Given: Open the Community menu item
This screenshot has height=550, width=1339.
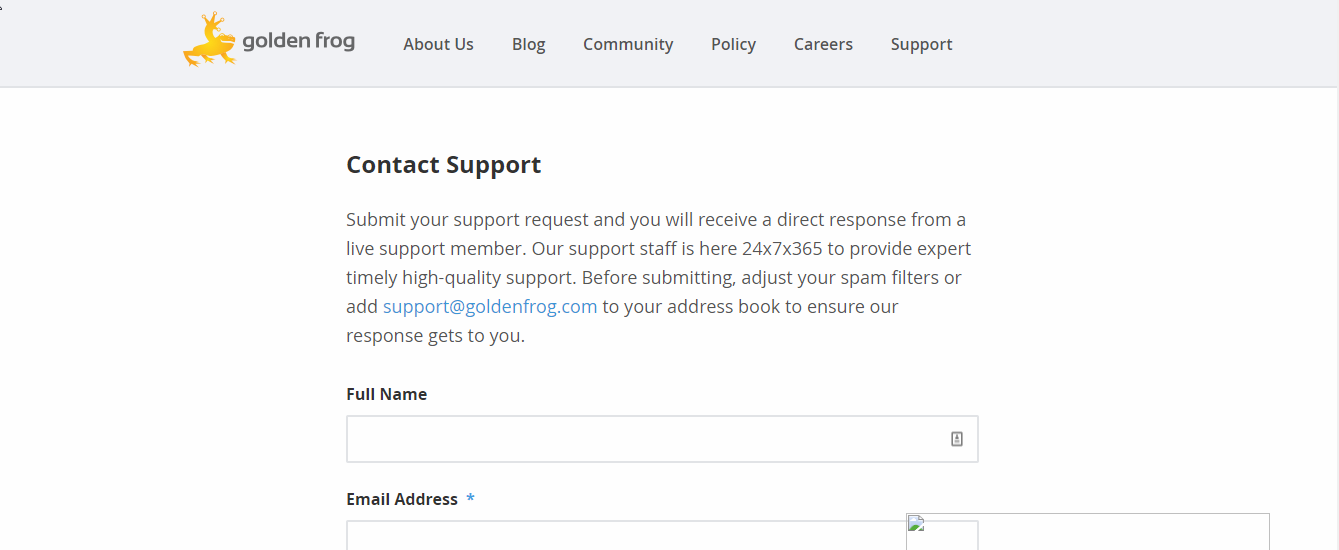Looking at the screenshot, I should (x=628, y=44).
